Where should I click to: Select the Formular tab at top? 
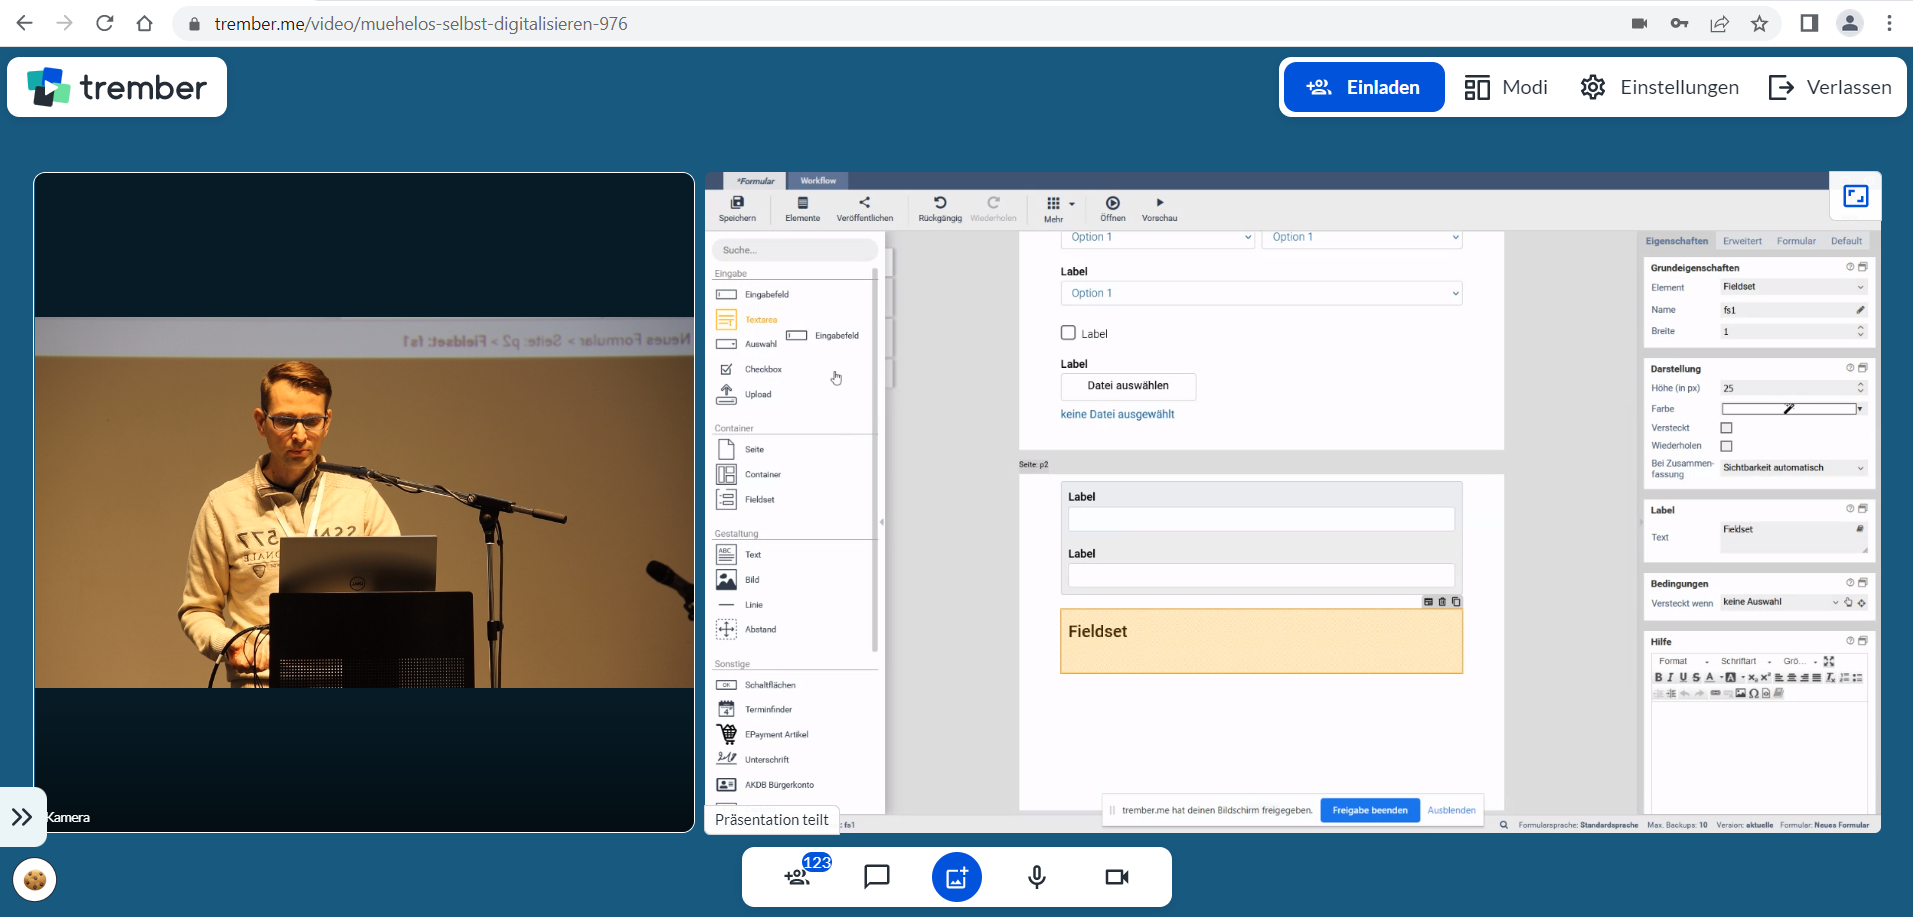755,181
